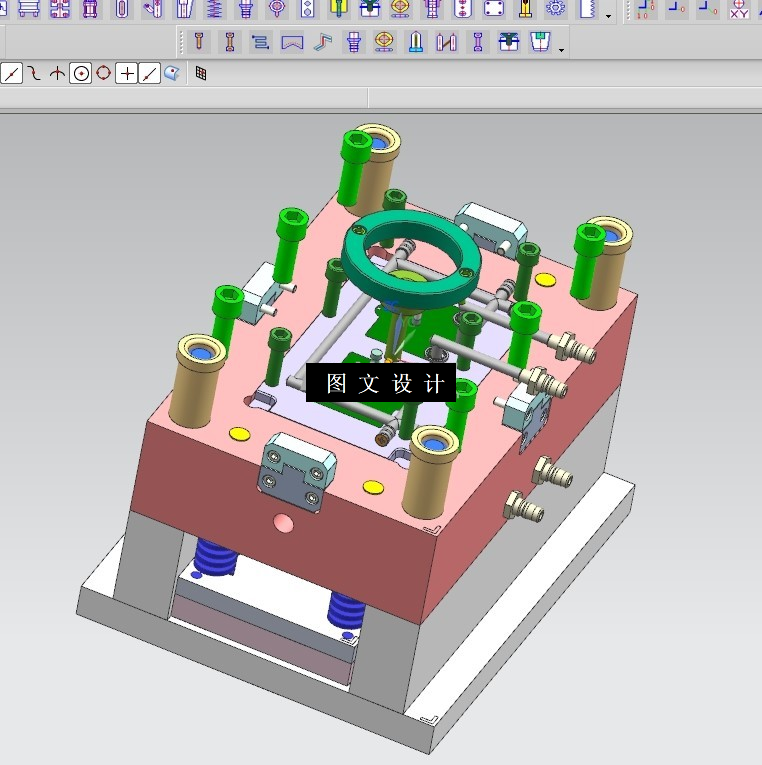Click the ejector pin icon in second toolbar

199,41
